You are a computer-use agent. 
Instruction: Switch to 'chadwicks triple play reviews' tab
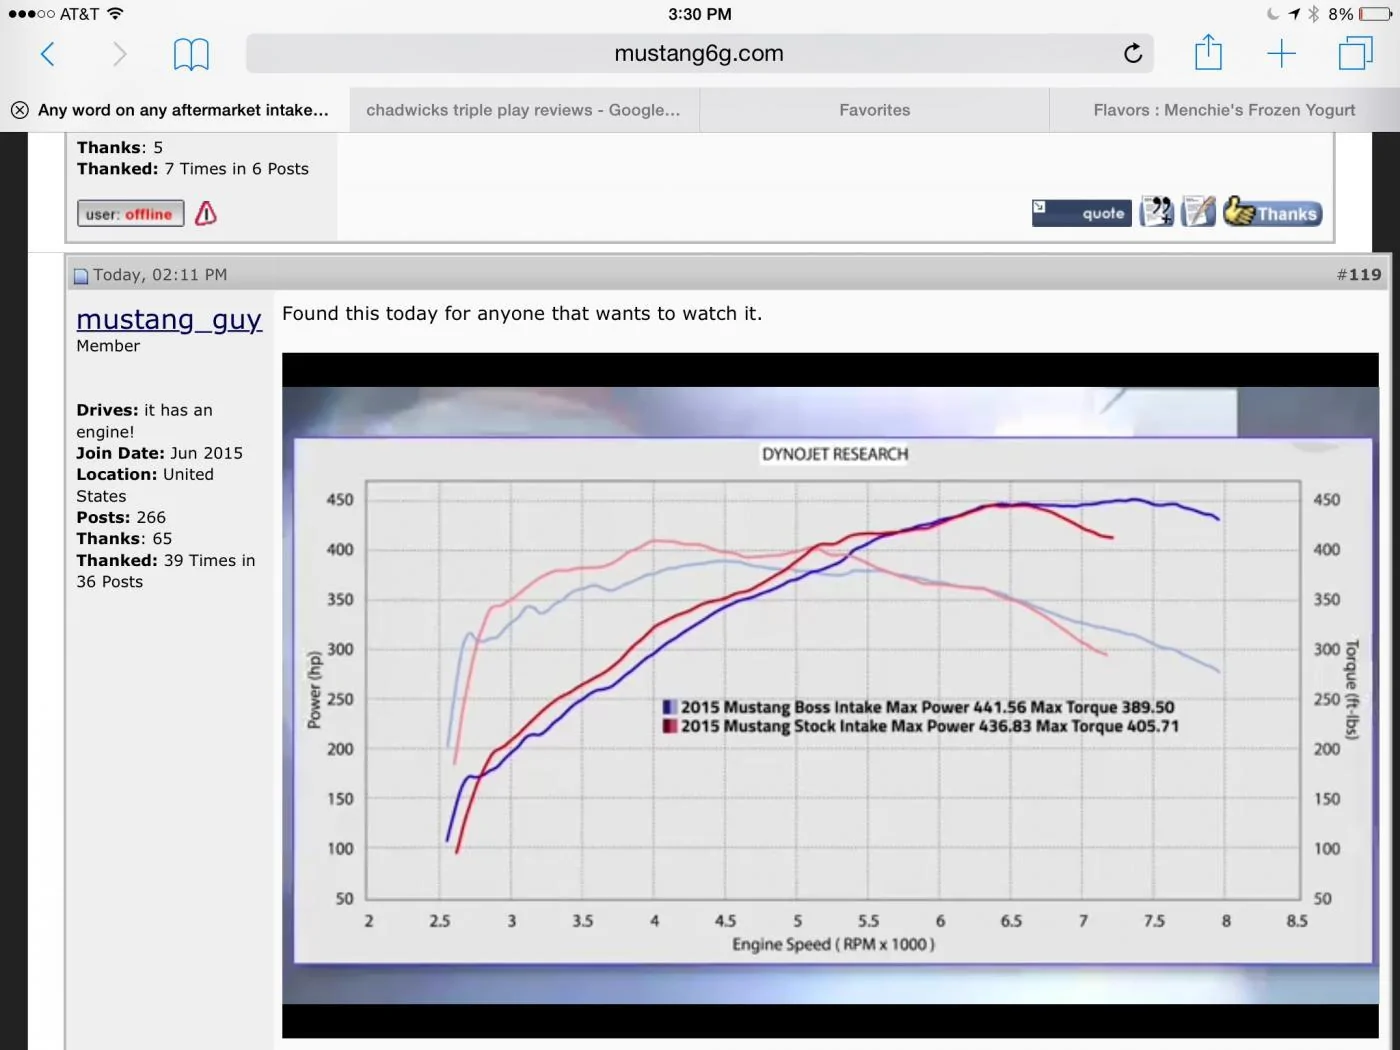coord(524,110)
